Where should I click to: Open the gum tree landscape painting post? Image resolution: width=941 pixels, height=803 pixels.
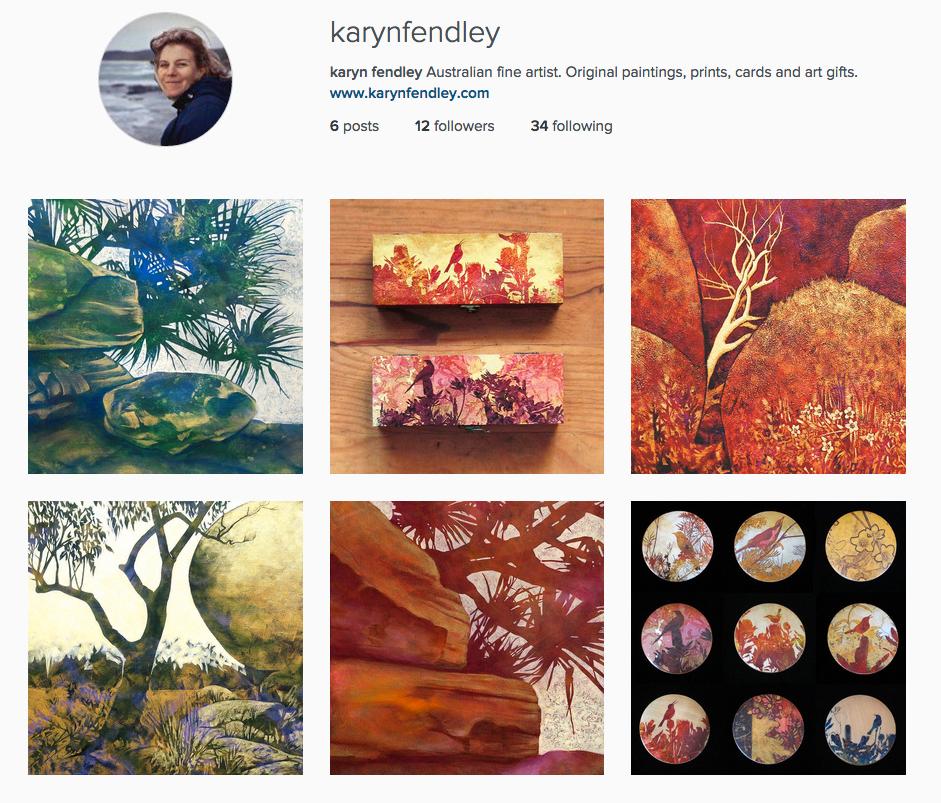(165, 638)
